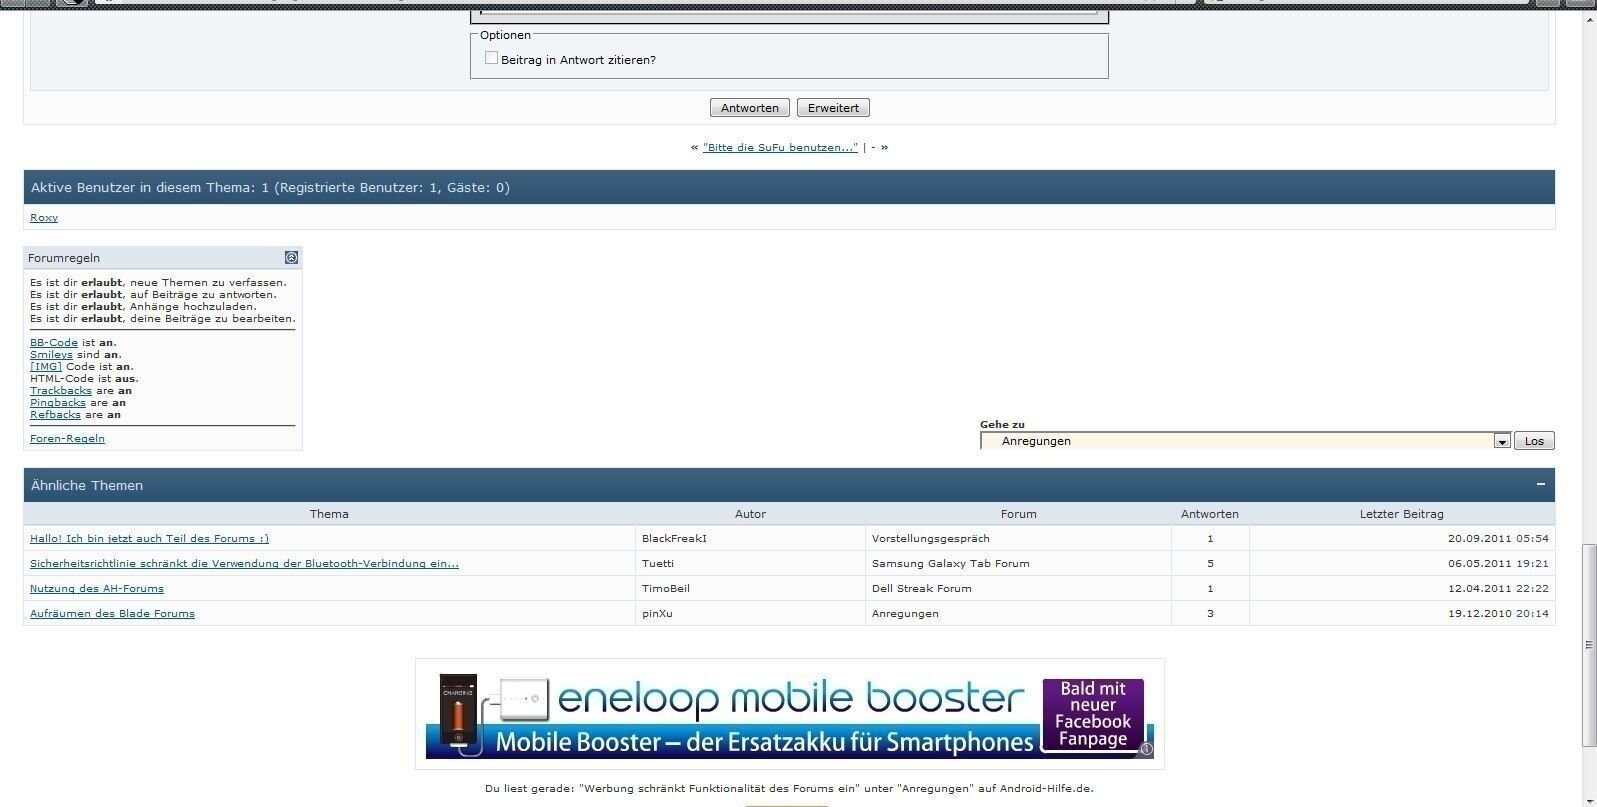Open previous thread 'Bitte die SuFu benutzen...'
The height and width of the screenshot is (807, 1597).
tap(780, 147)
